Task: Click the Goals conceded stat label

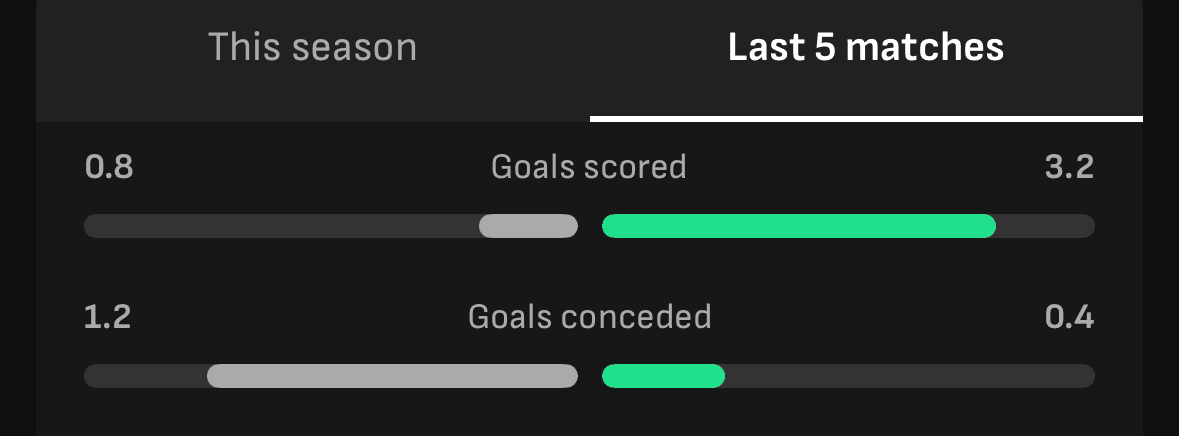Action: pyautogui.click(x=589, y=317)
